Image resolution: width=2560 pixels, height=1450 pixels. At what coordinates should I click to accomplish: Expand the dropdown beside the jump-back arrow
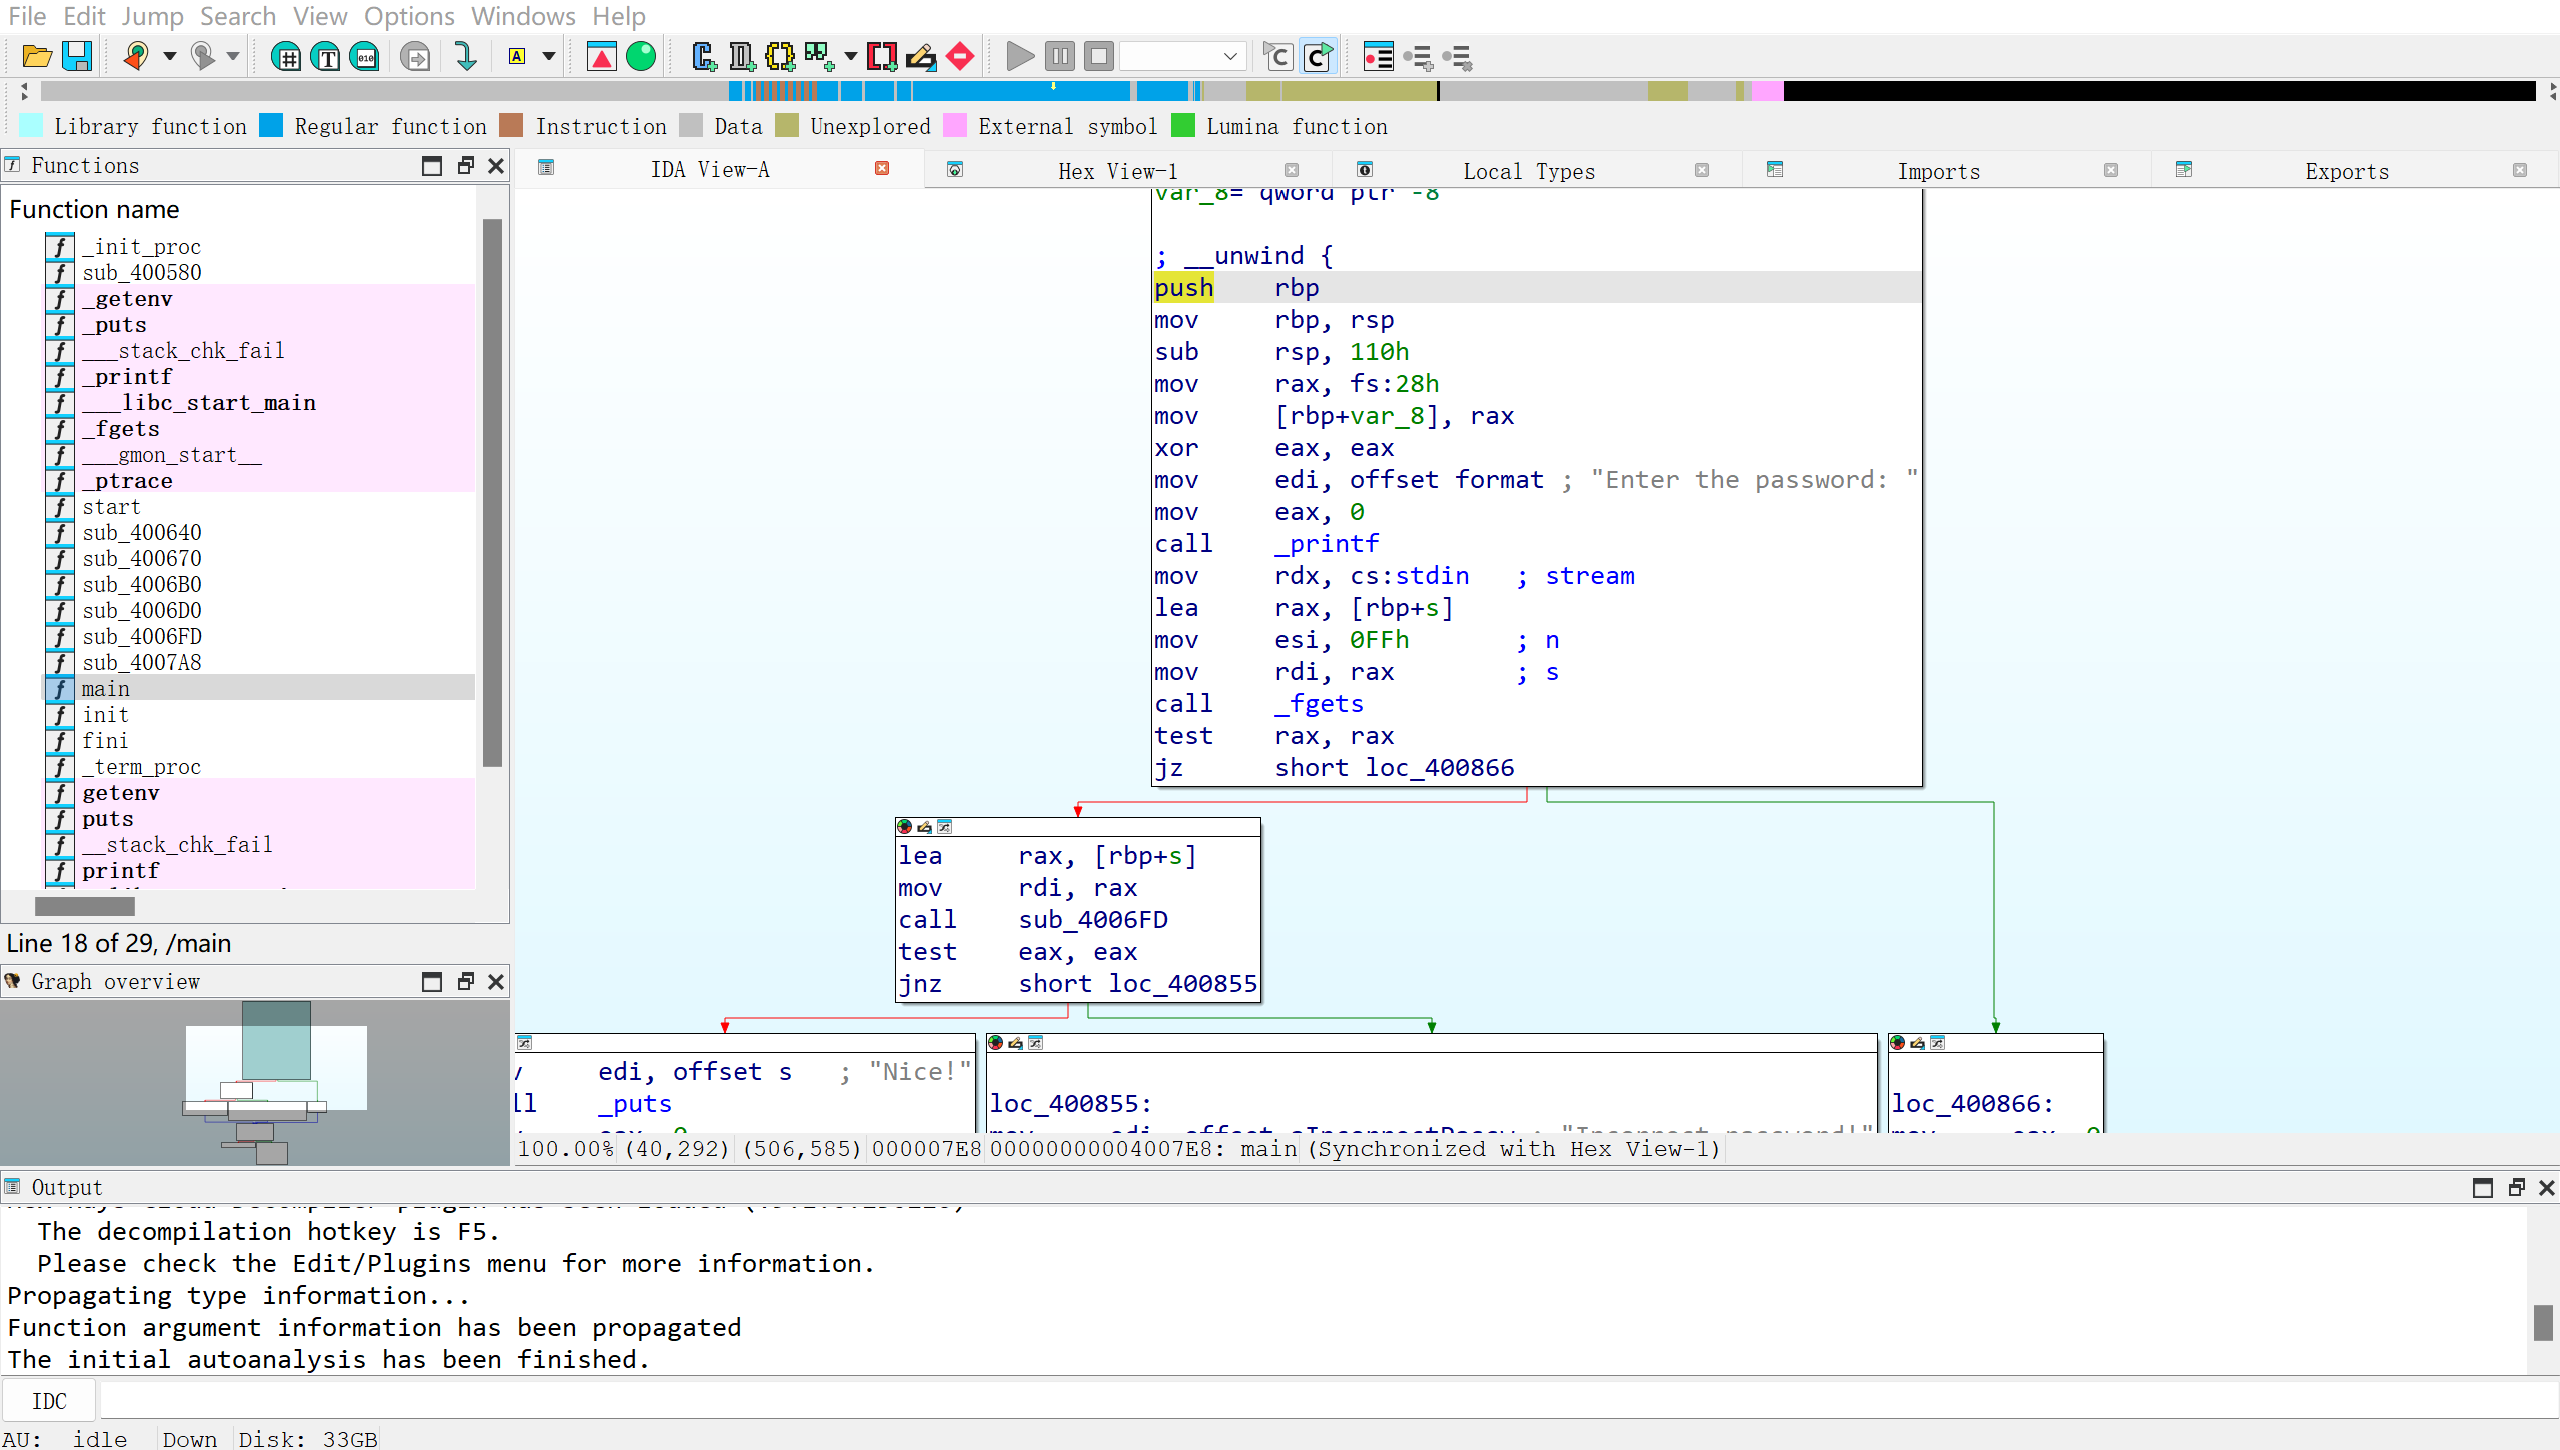pyautogui.click(x=170, y=57)
